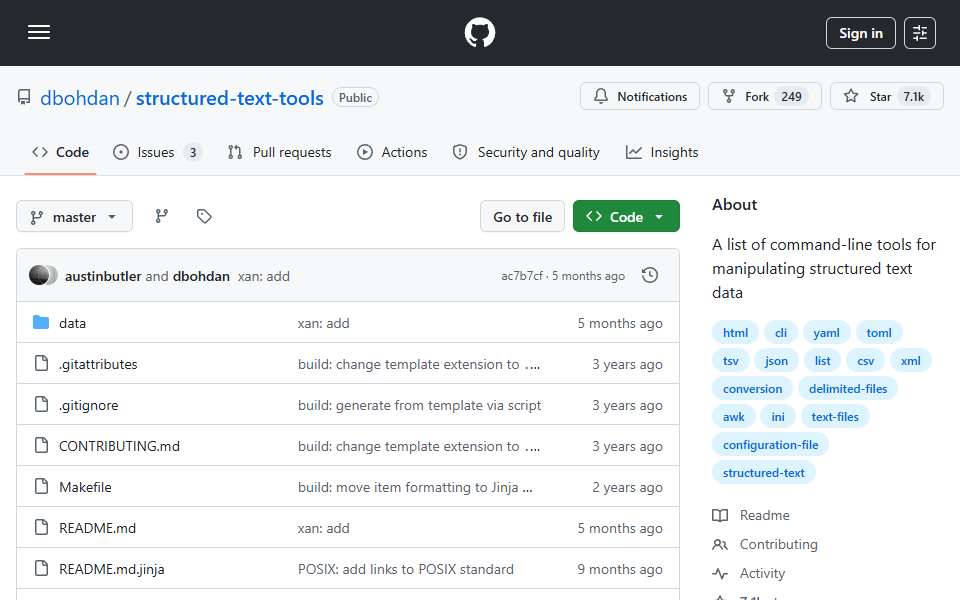Viewport: 960px width, 600px height.
Task: Open appearance settings slider icon button
Action: click(x=920, y=33)
